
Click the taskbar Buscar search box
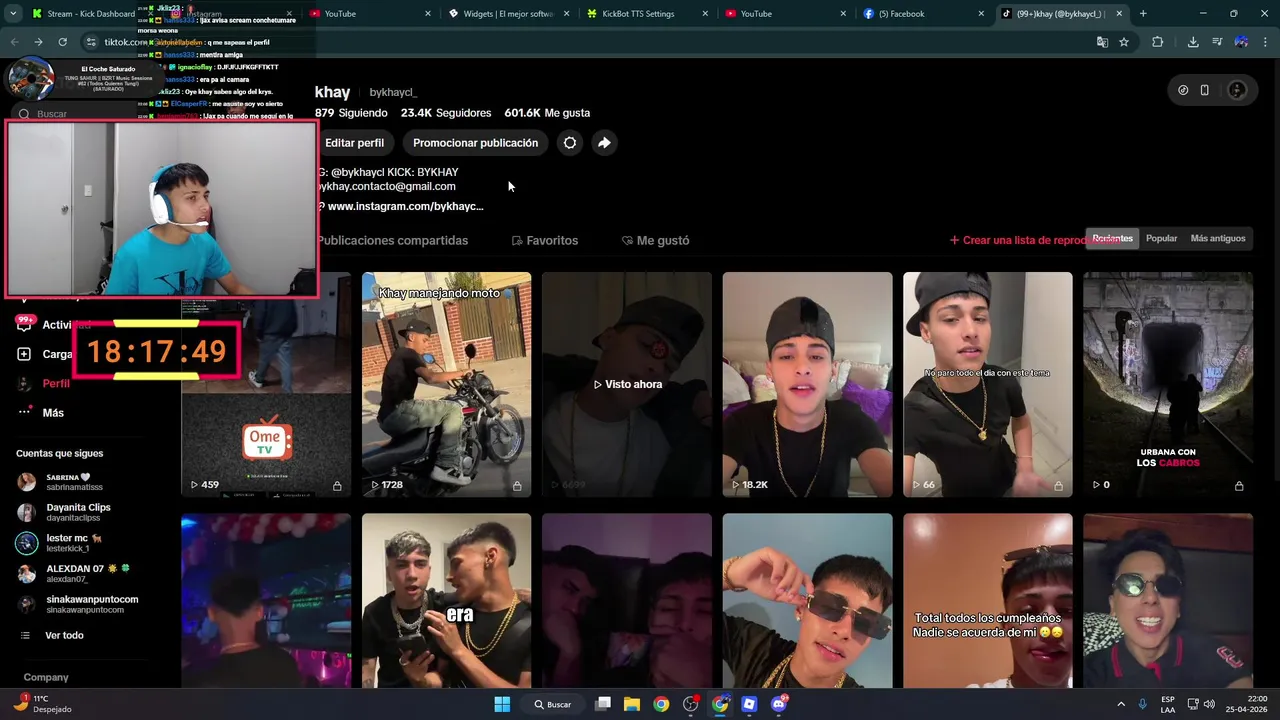point(553,704)
